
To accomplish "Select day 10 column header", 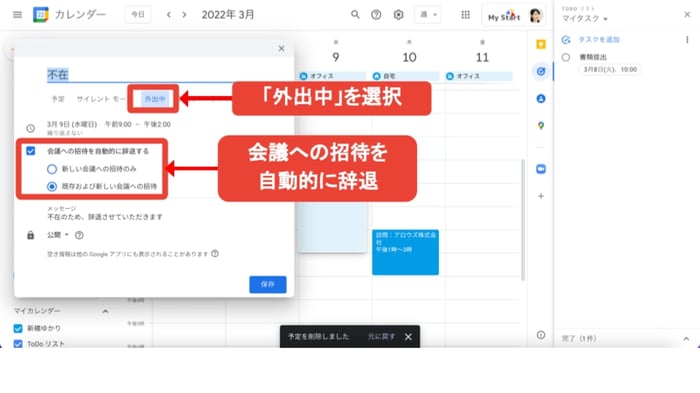I will [x=409, y=57].
